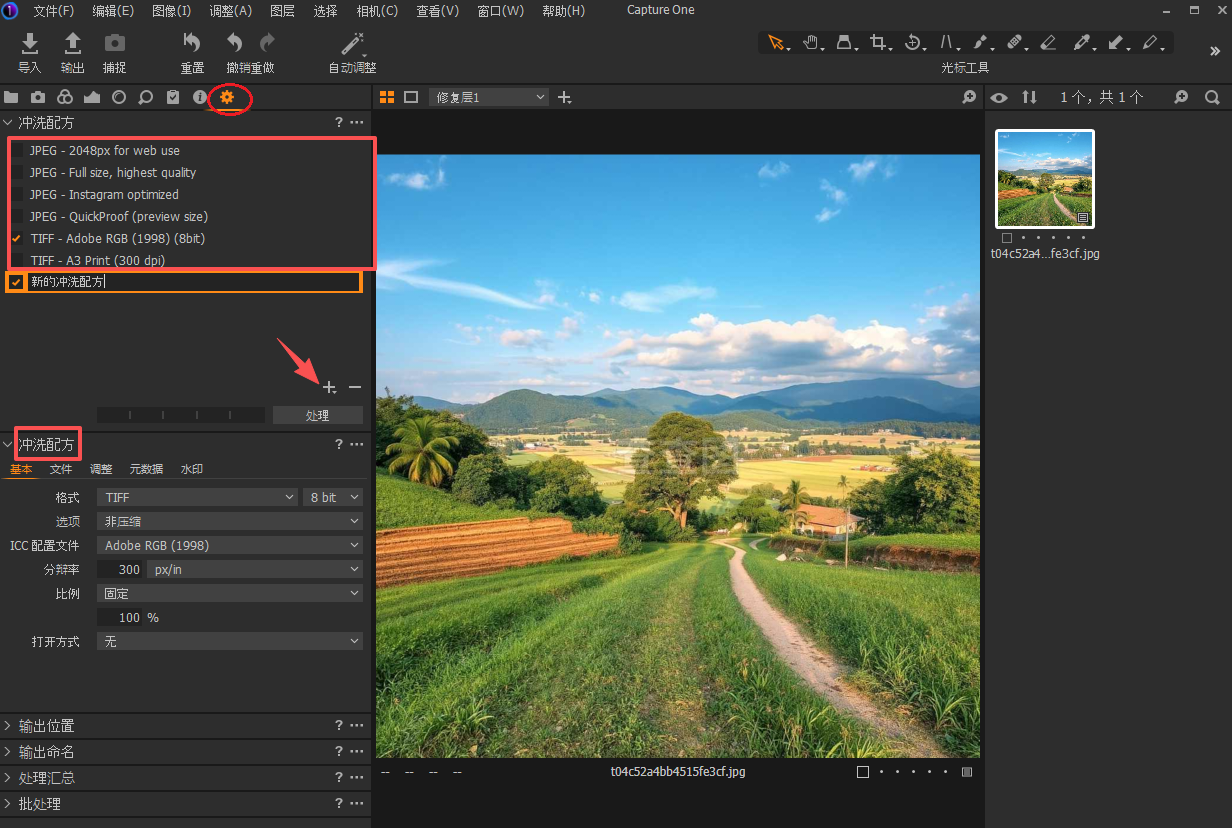
Task: Enable JPEG - Instagram optimized recipe checkbox
Action: [17, 195]
